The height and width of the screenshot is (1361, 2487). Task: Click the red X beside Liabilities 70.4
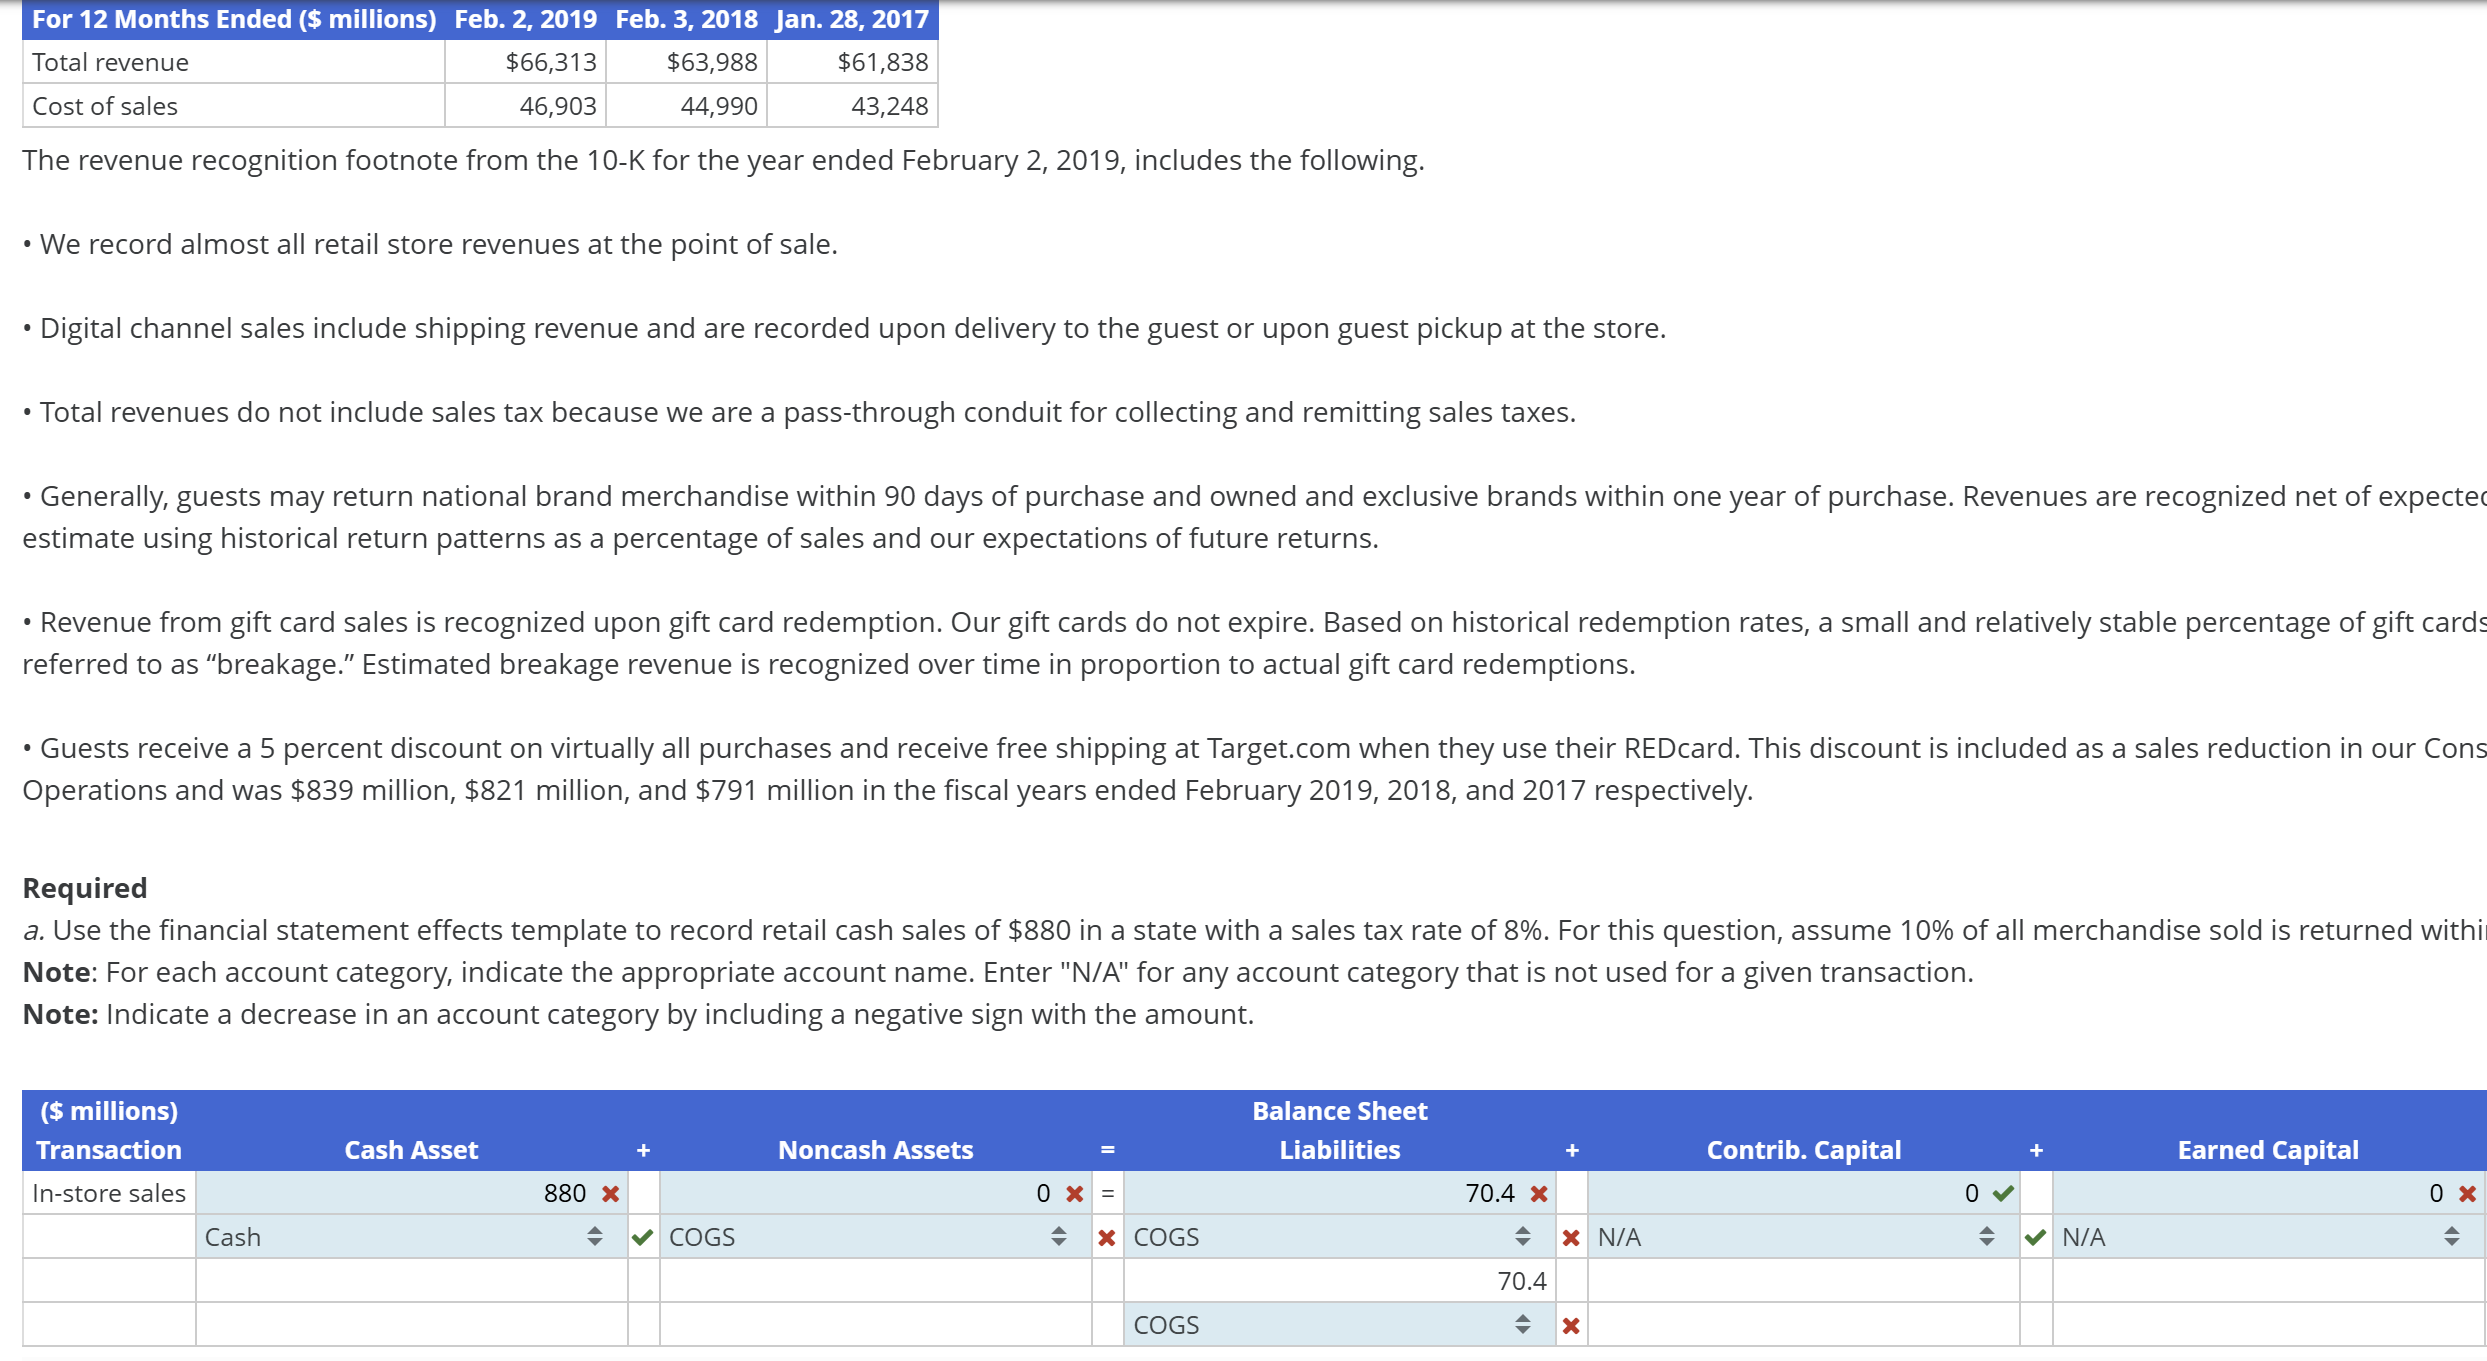1538,1192
